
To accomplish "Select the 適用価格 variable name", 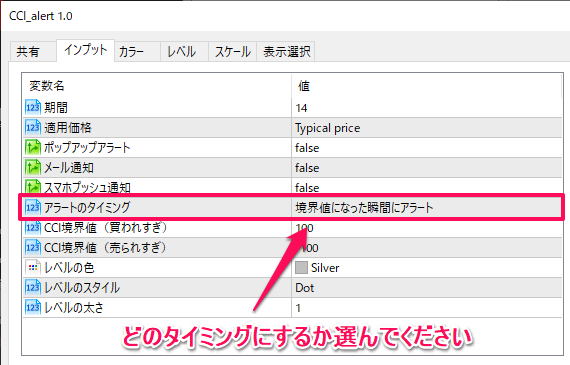I will 68,128.
